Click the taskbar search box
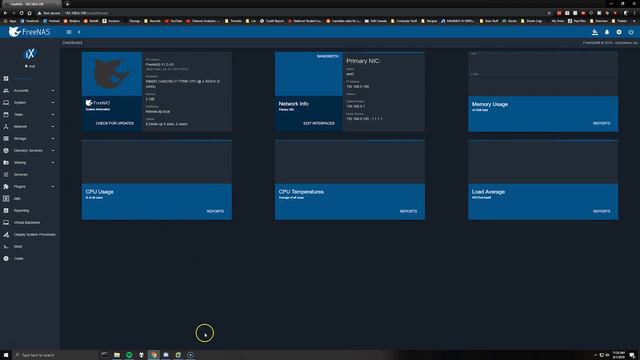 (55, 355)
